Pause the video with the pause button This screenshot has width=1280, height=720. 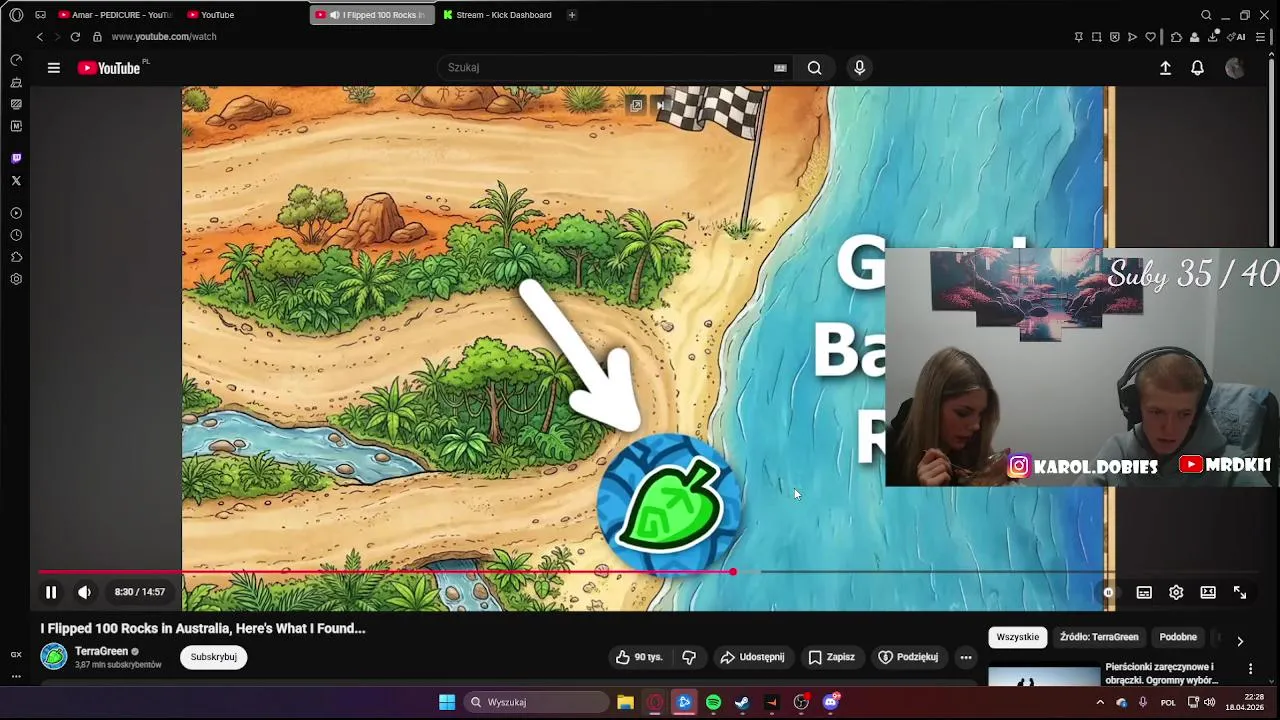point(51,592)
